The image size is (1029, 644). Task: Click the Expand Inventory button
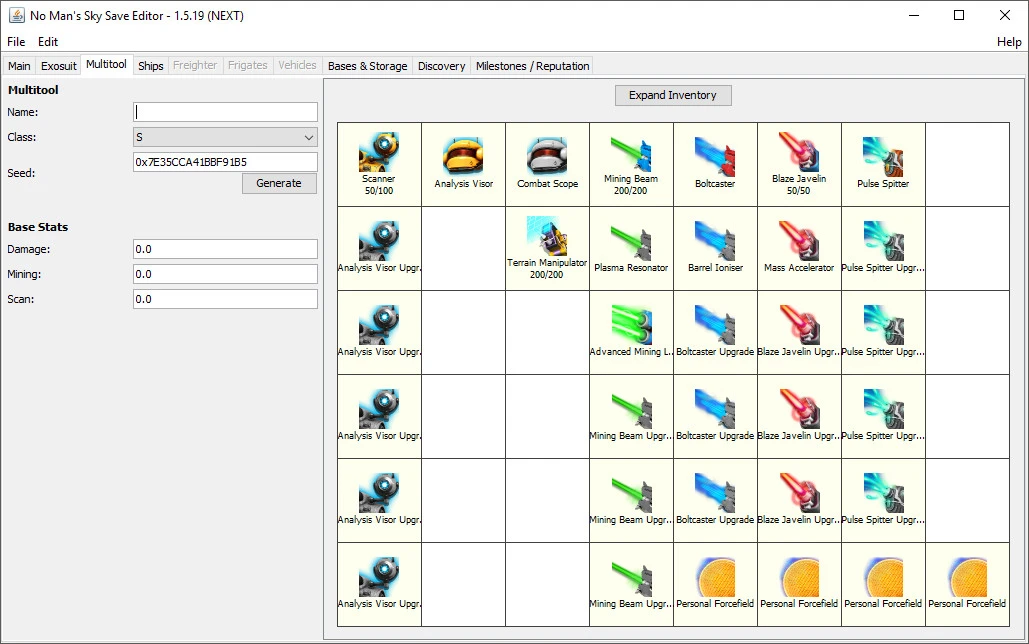672,95
